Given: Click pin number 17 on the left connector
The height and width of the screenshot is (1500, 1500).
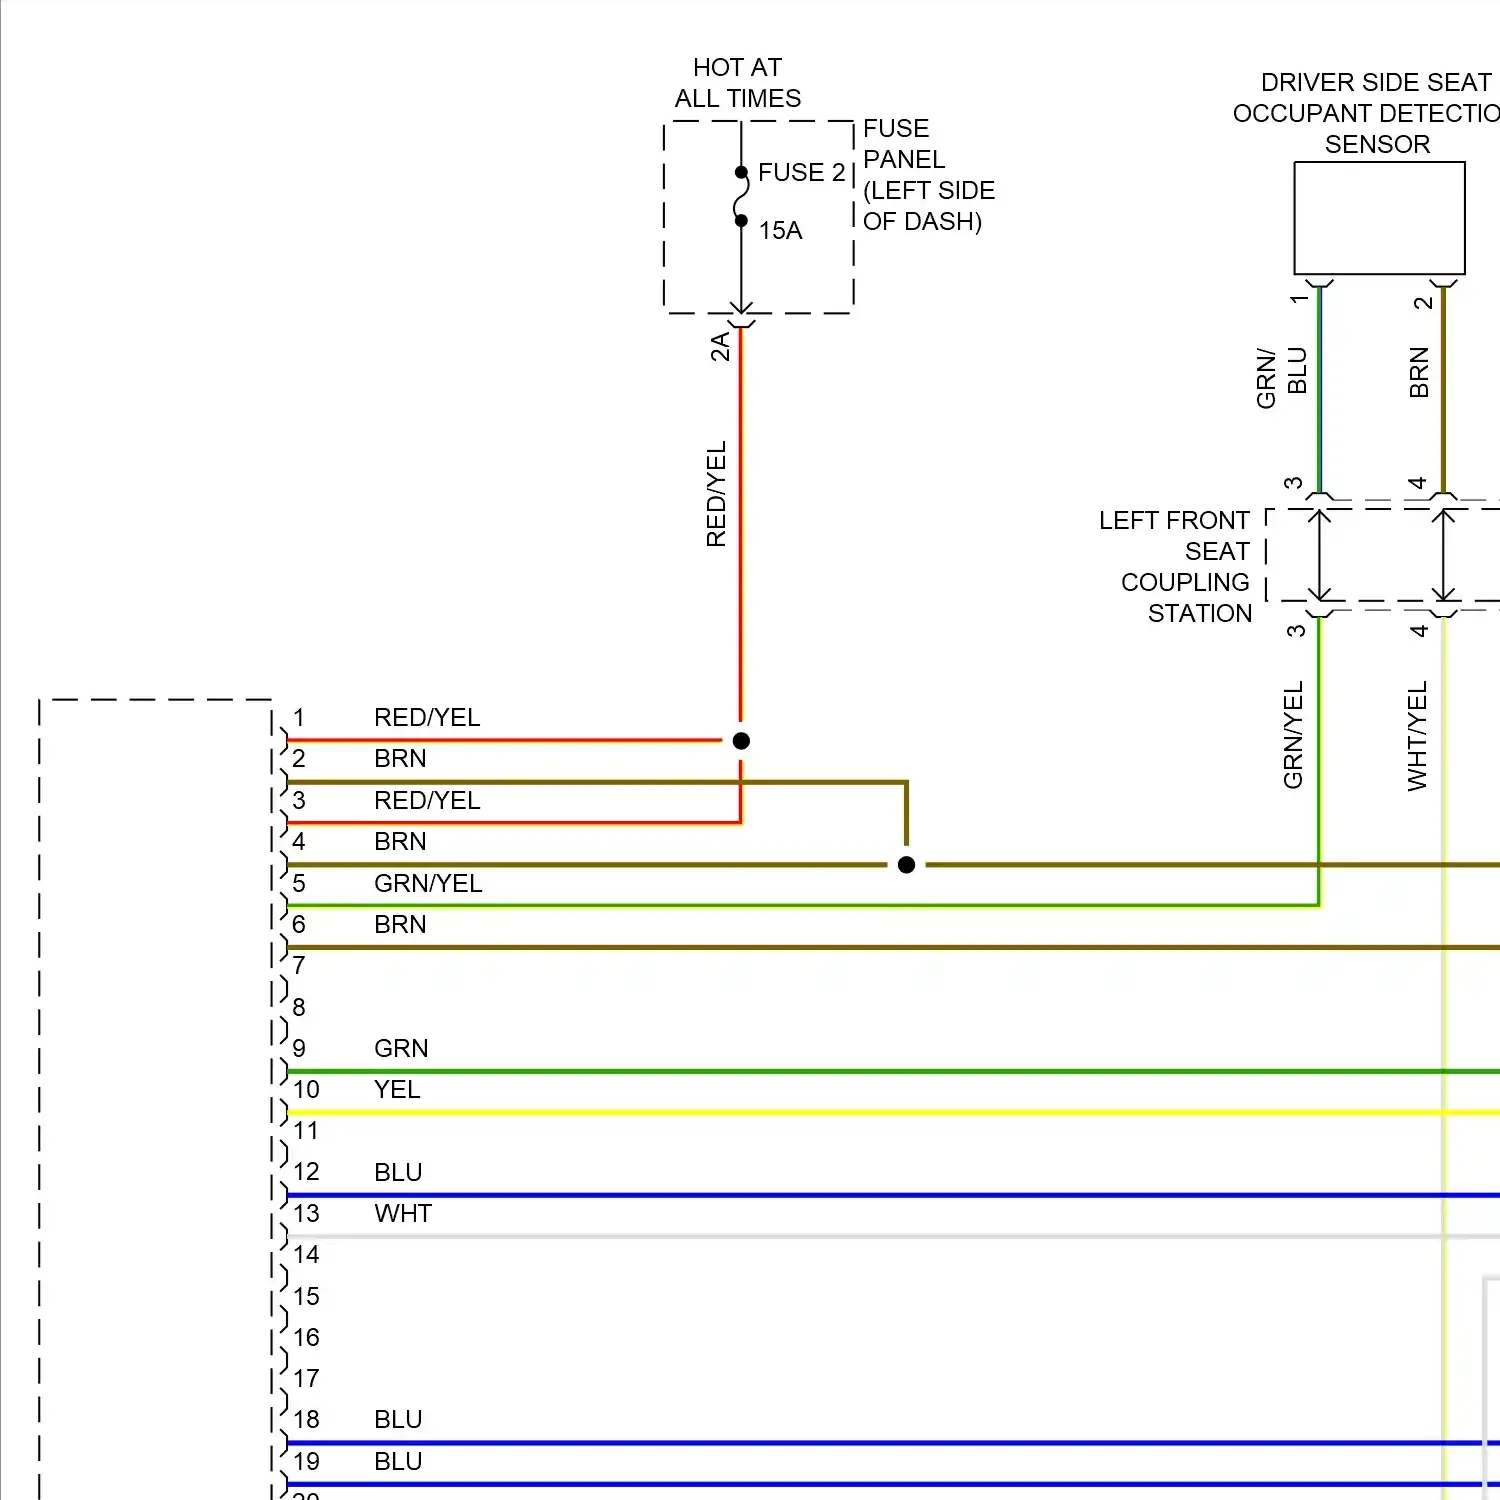Looking at the screenshot, I should [x=306, y=1379].
